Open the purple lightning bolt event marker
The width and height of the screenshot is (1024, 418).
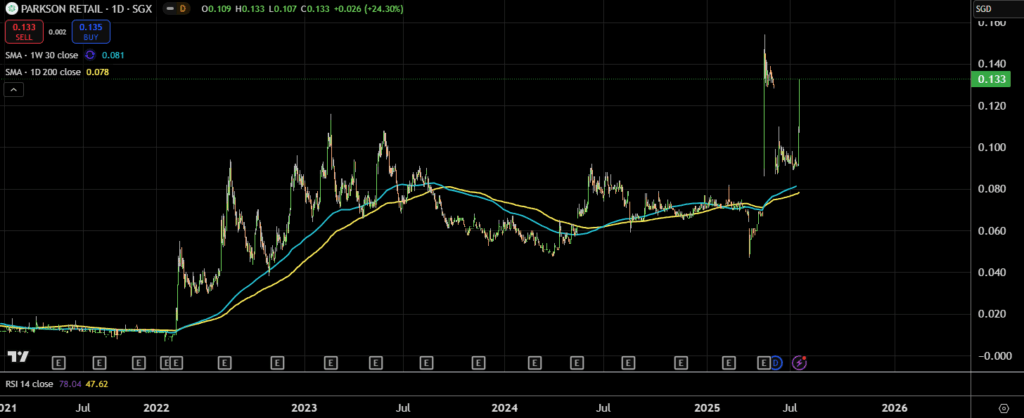point(799,361)
